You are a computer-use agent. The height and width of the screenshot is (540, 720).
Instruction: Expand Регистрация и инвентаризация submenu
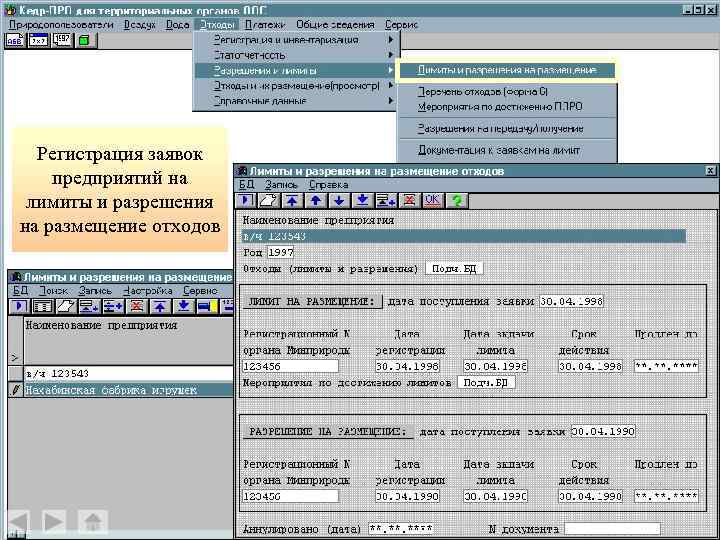click(297, 40)
